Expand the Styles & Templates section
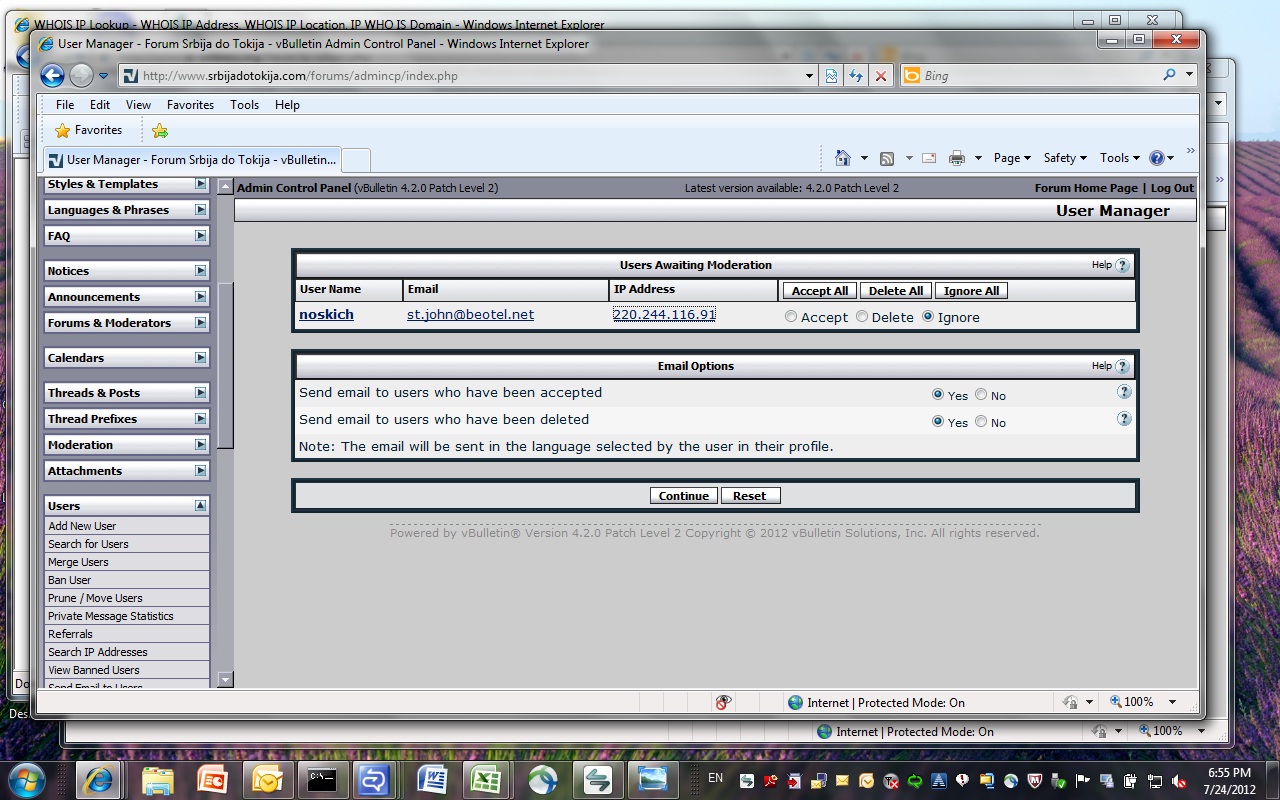 (200, 184)
